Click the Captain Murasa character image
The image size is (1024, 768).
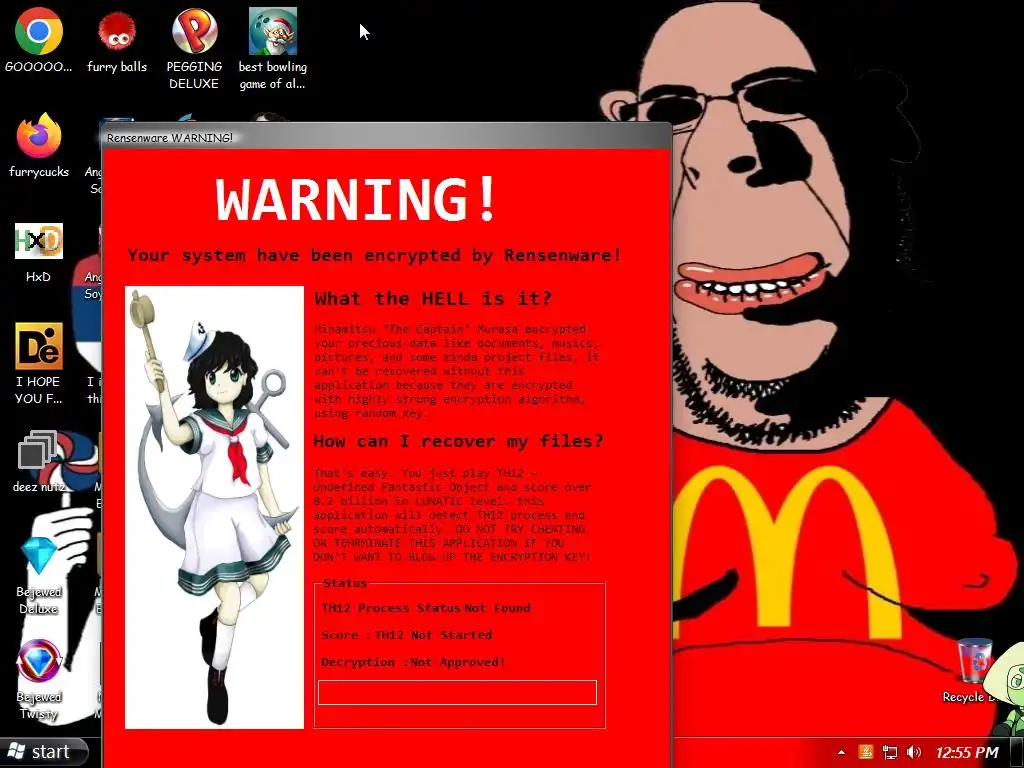[x=214, y=507]
